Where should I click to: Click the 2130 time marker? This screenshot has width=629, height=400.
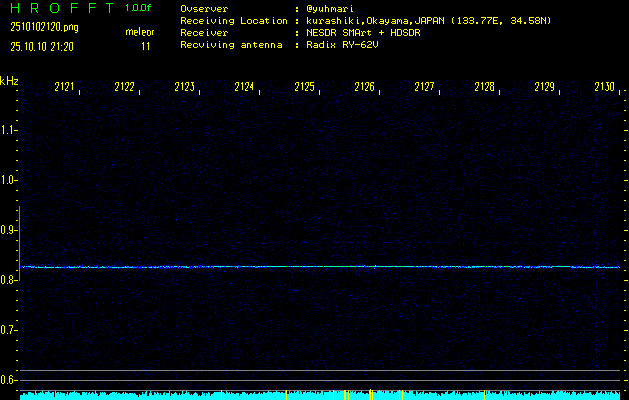pyautogui.click(x=604, y=88)
